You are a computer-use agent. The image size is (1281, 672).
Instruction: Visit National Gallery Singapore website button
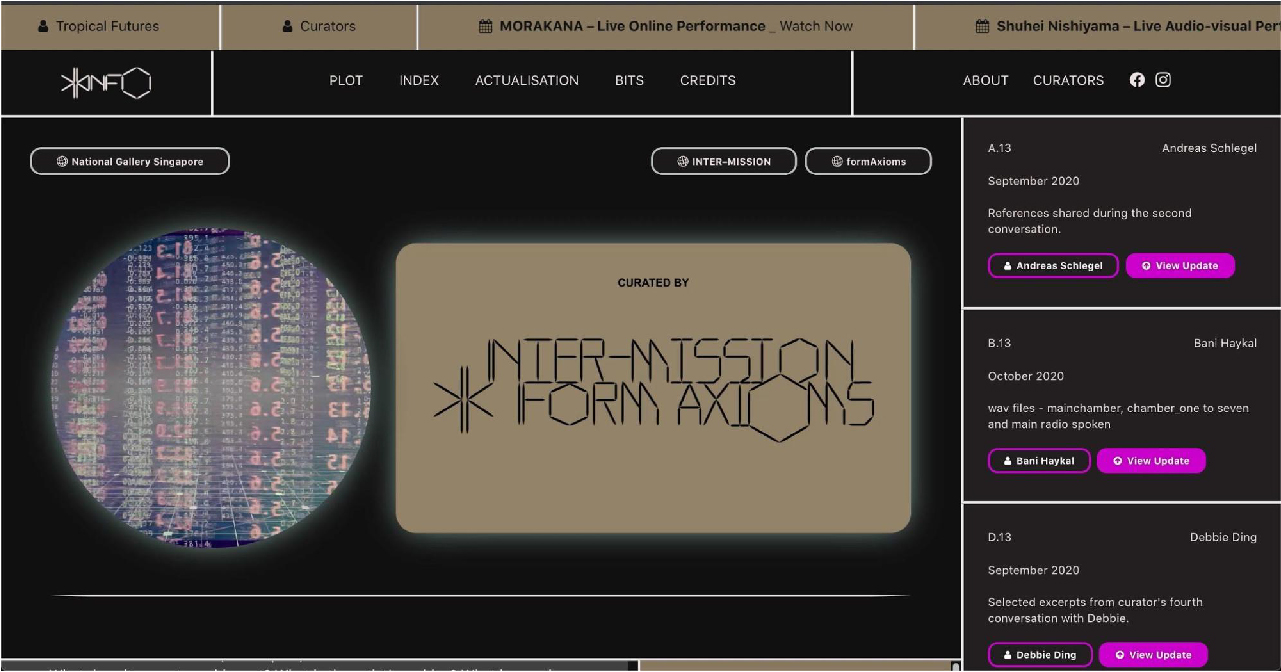coord(130,161)
